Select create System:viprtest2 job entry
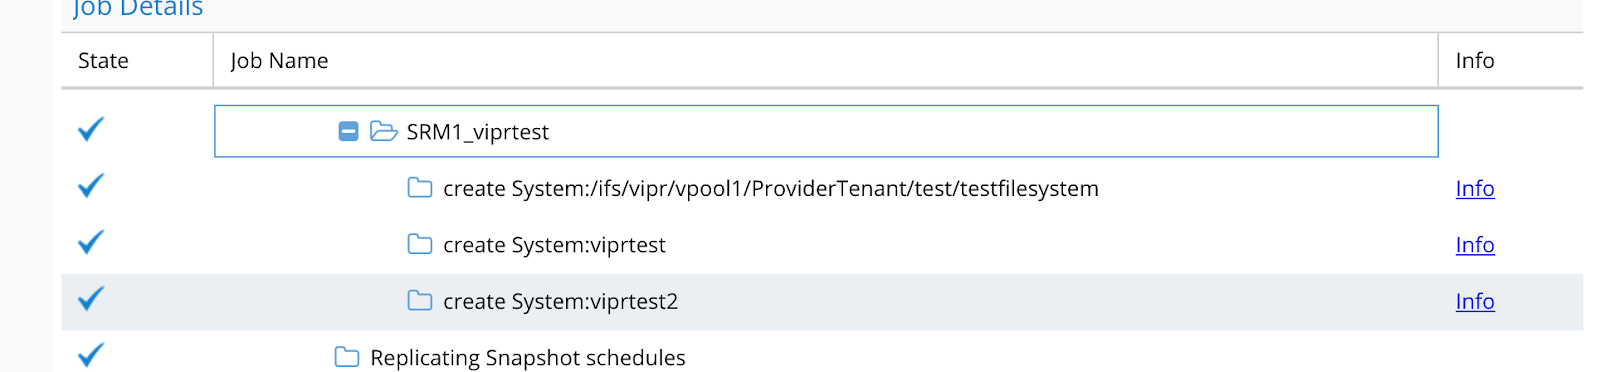Viewport: 1600px width, 372px height. point(560,302)
